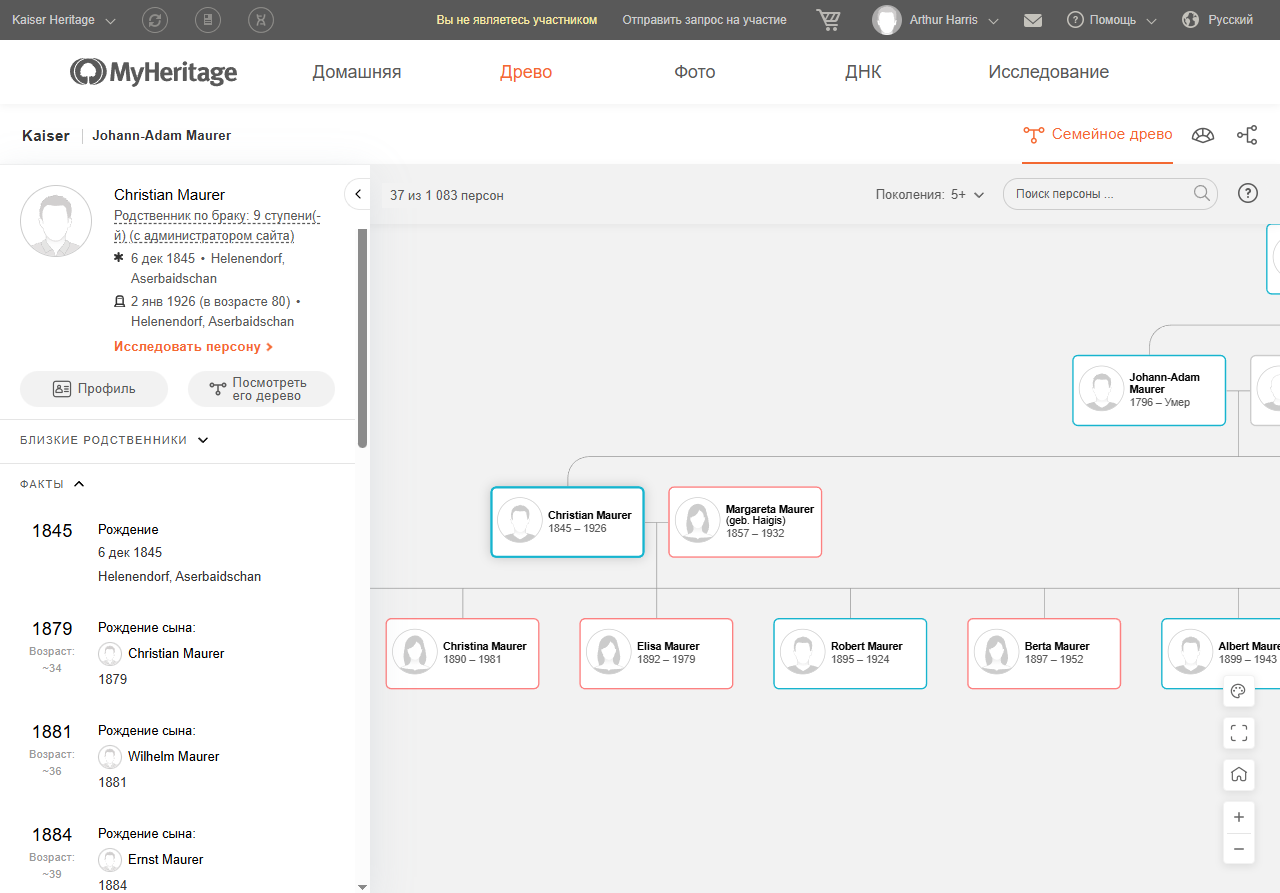The height and width of the screenshot is (893, 1280).
Task: Click the side panel scrollbar
Action: point(363,340)
